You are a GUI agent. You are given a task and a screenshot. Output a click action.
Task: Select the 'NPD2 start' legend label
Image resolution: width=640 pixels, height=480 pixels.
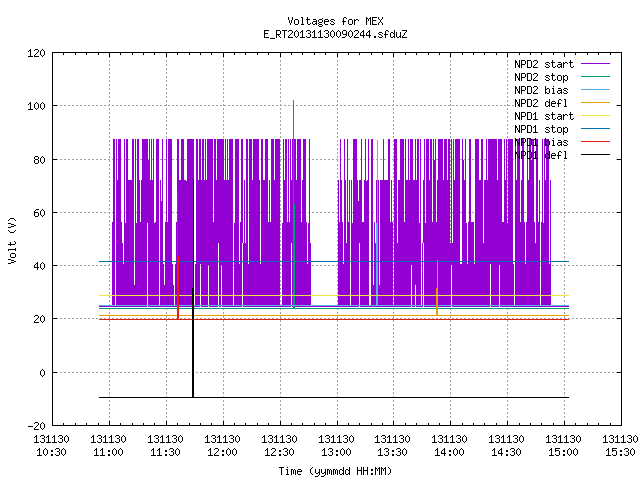[x=544, y=64]
